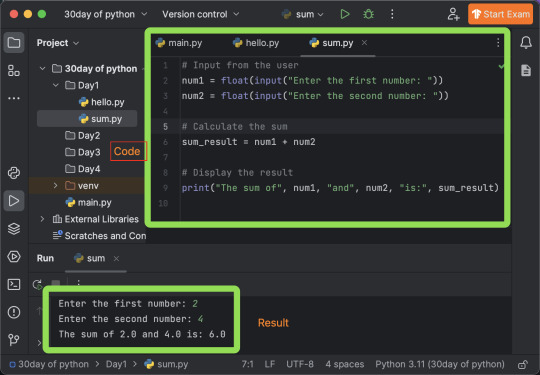Viewport: 540px width, 375px height.
Task: Select hello.py in the project tree
Action: pos(102,102)
